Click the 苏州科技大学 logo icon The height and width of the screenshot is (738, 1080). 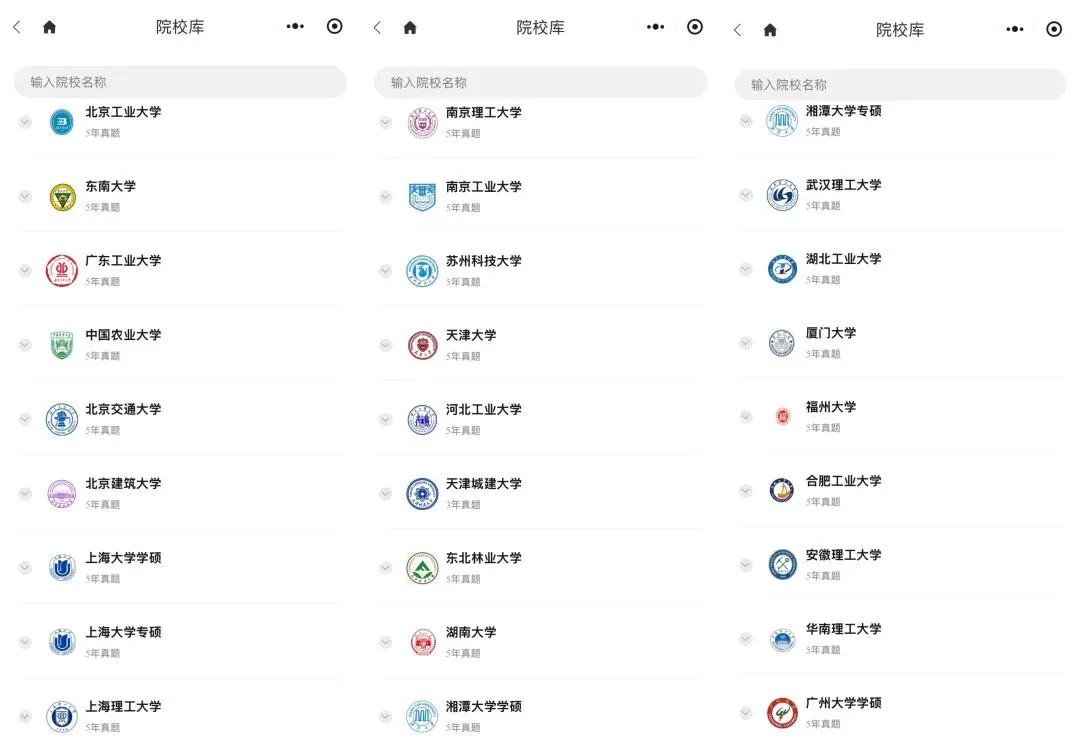[x=422, y=271]
